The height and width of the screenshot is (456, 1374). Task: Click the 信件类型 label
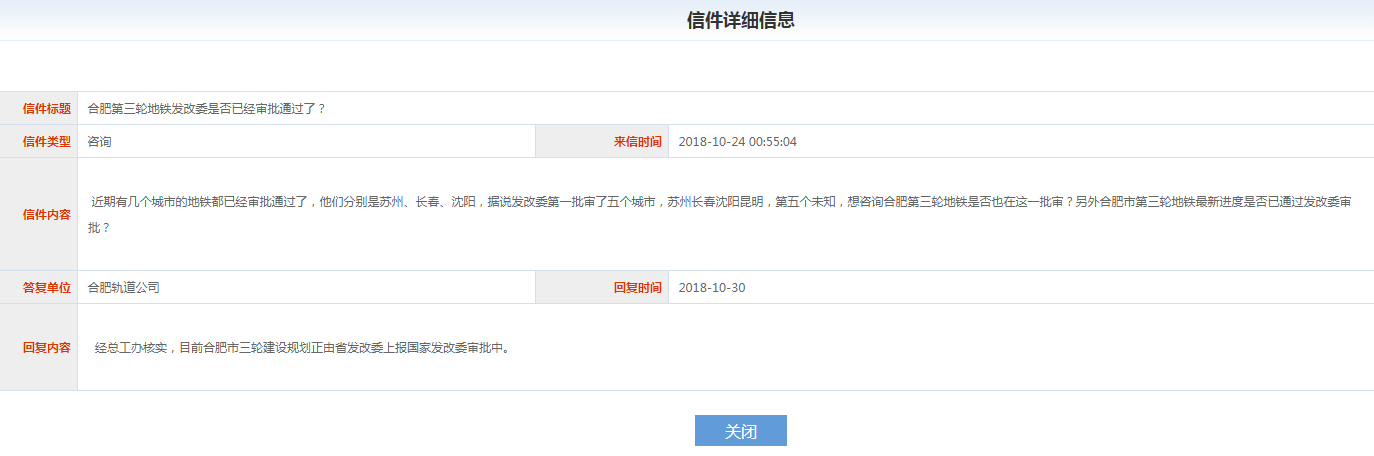47,141
